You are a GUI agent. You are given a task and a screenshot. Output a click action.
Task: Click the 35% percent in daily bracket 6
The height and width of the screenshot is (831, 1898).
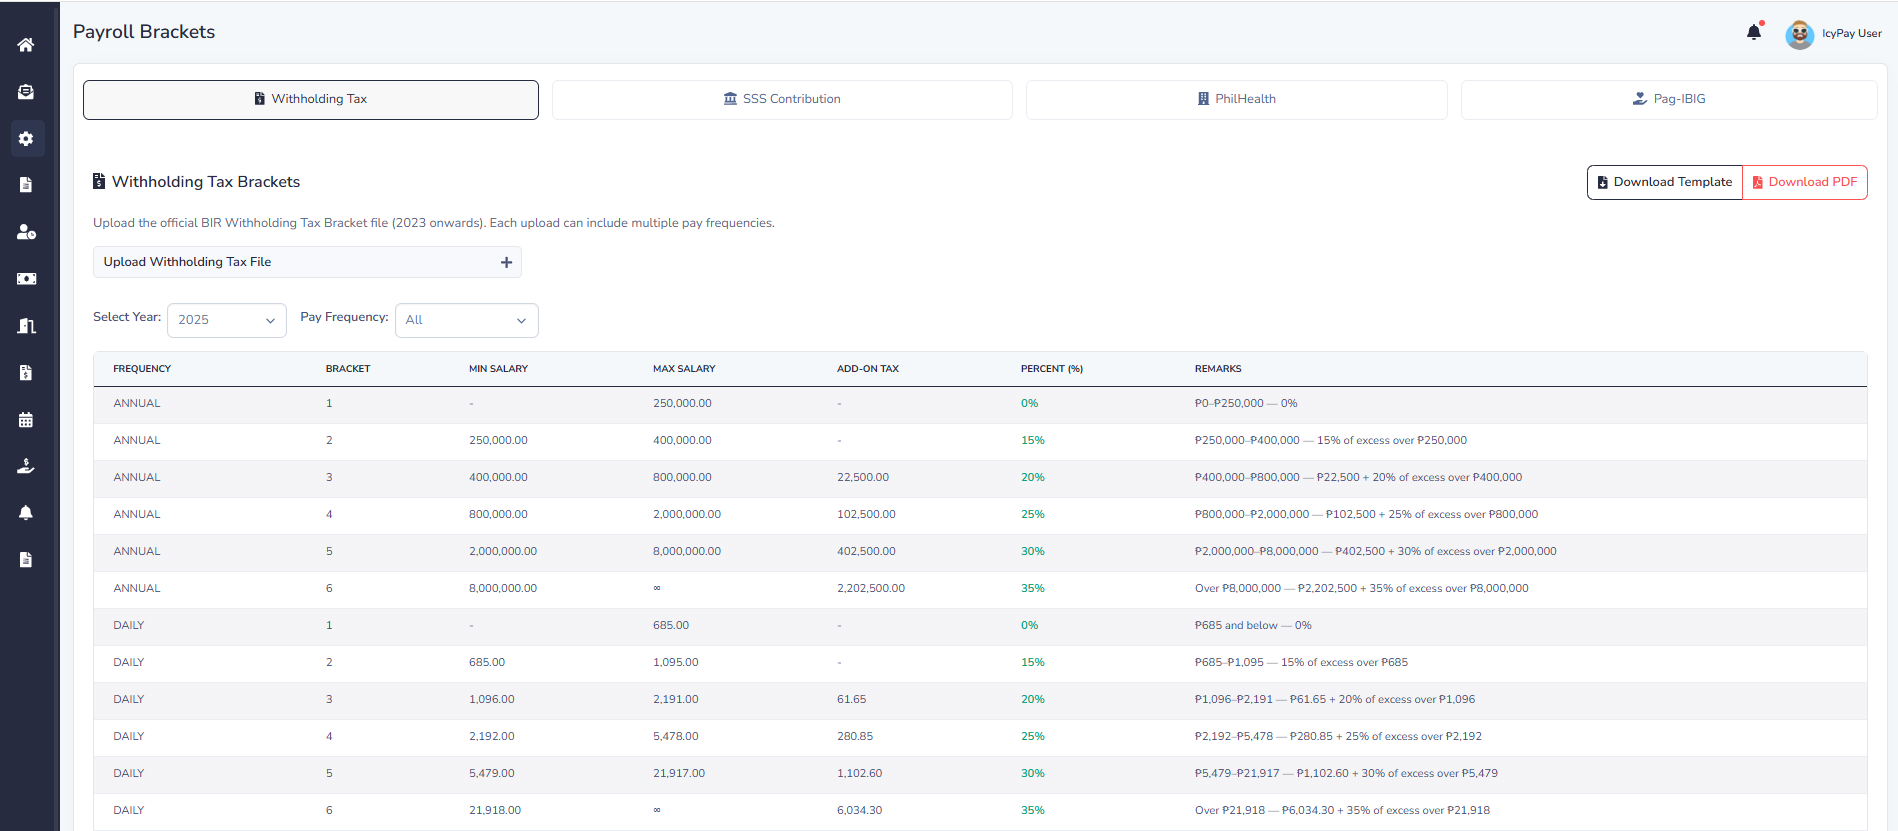[1033, 811]
